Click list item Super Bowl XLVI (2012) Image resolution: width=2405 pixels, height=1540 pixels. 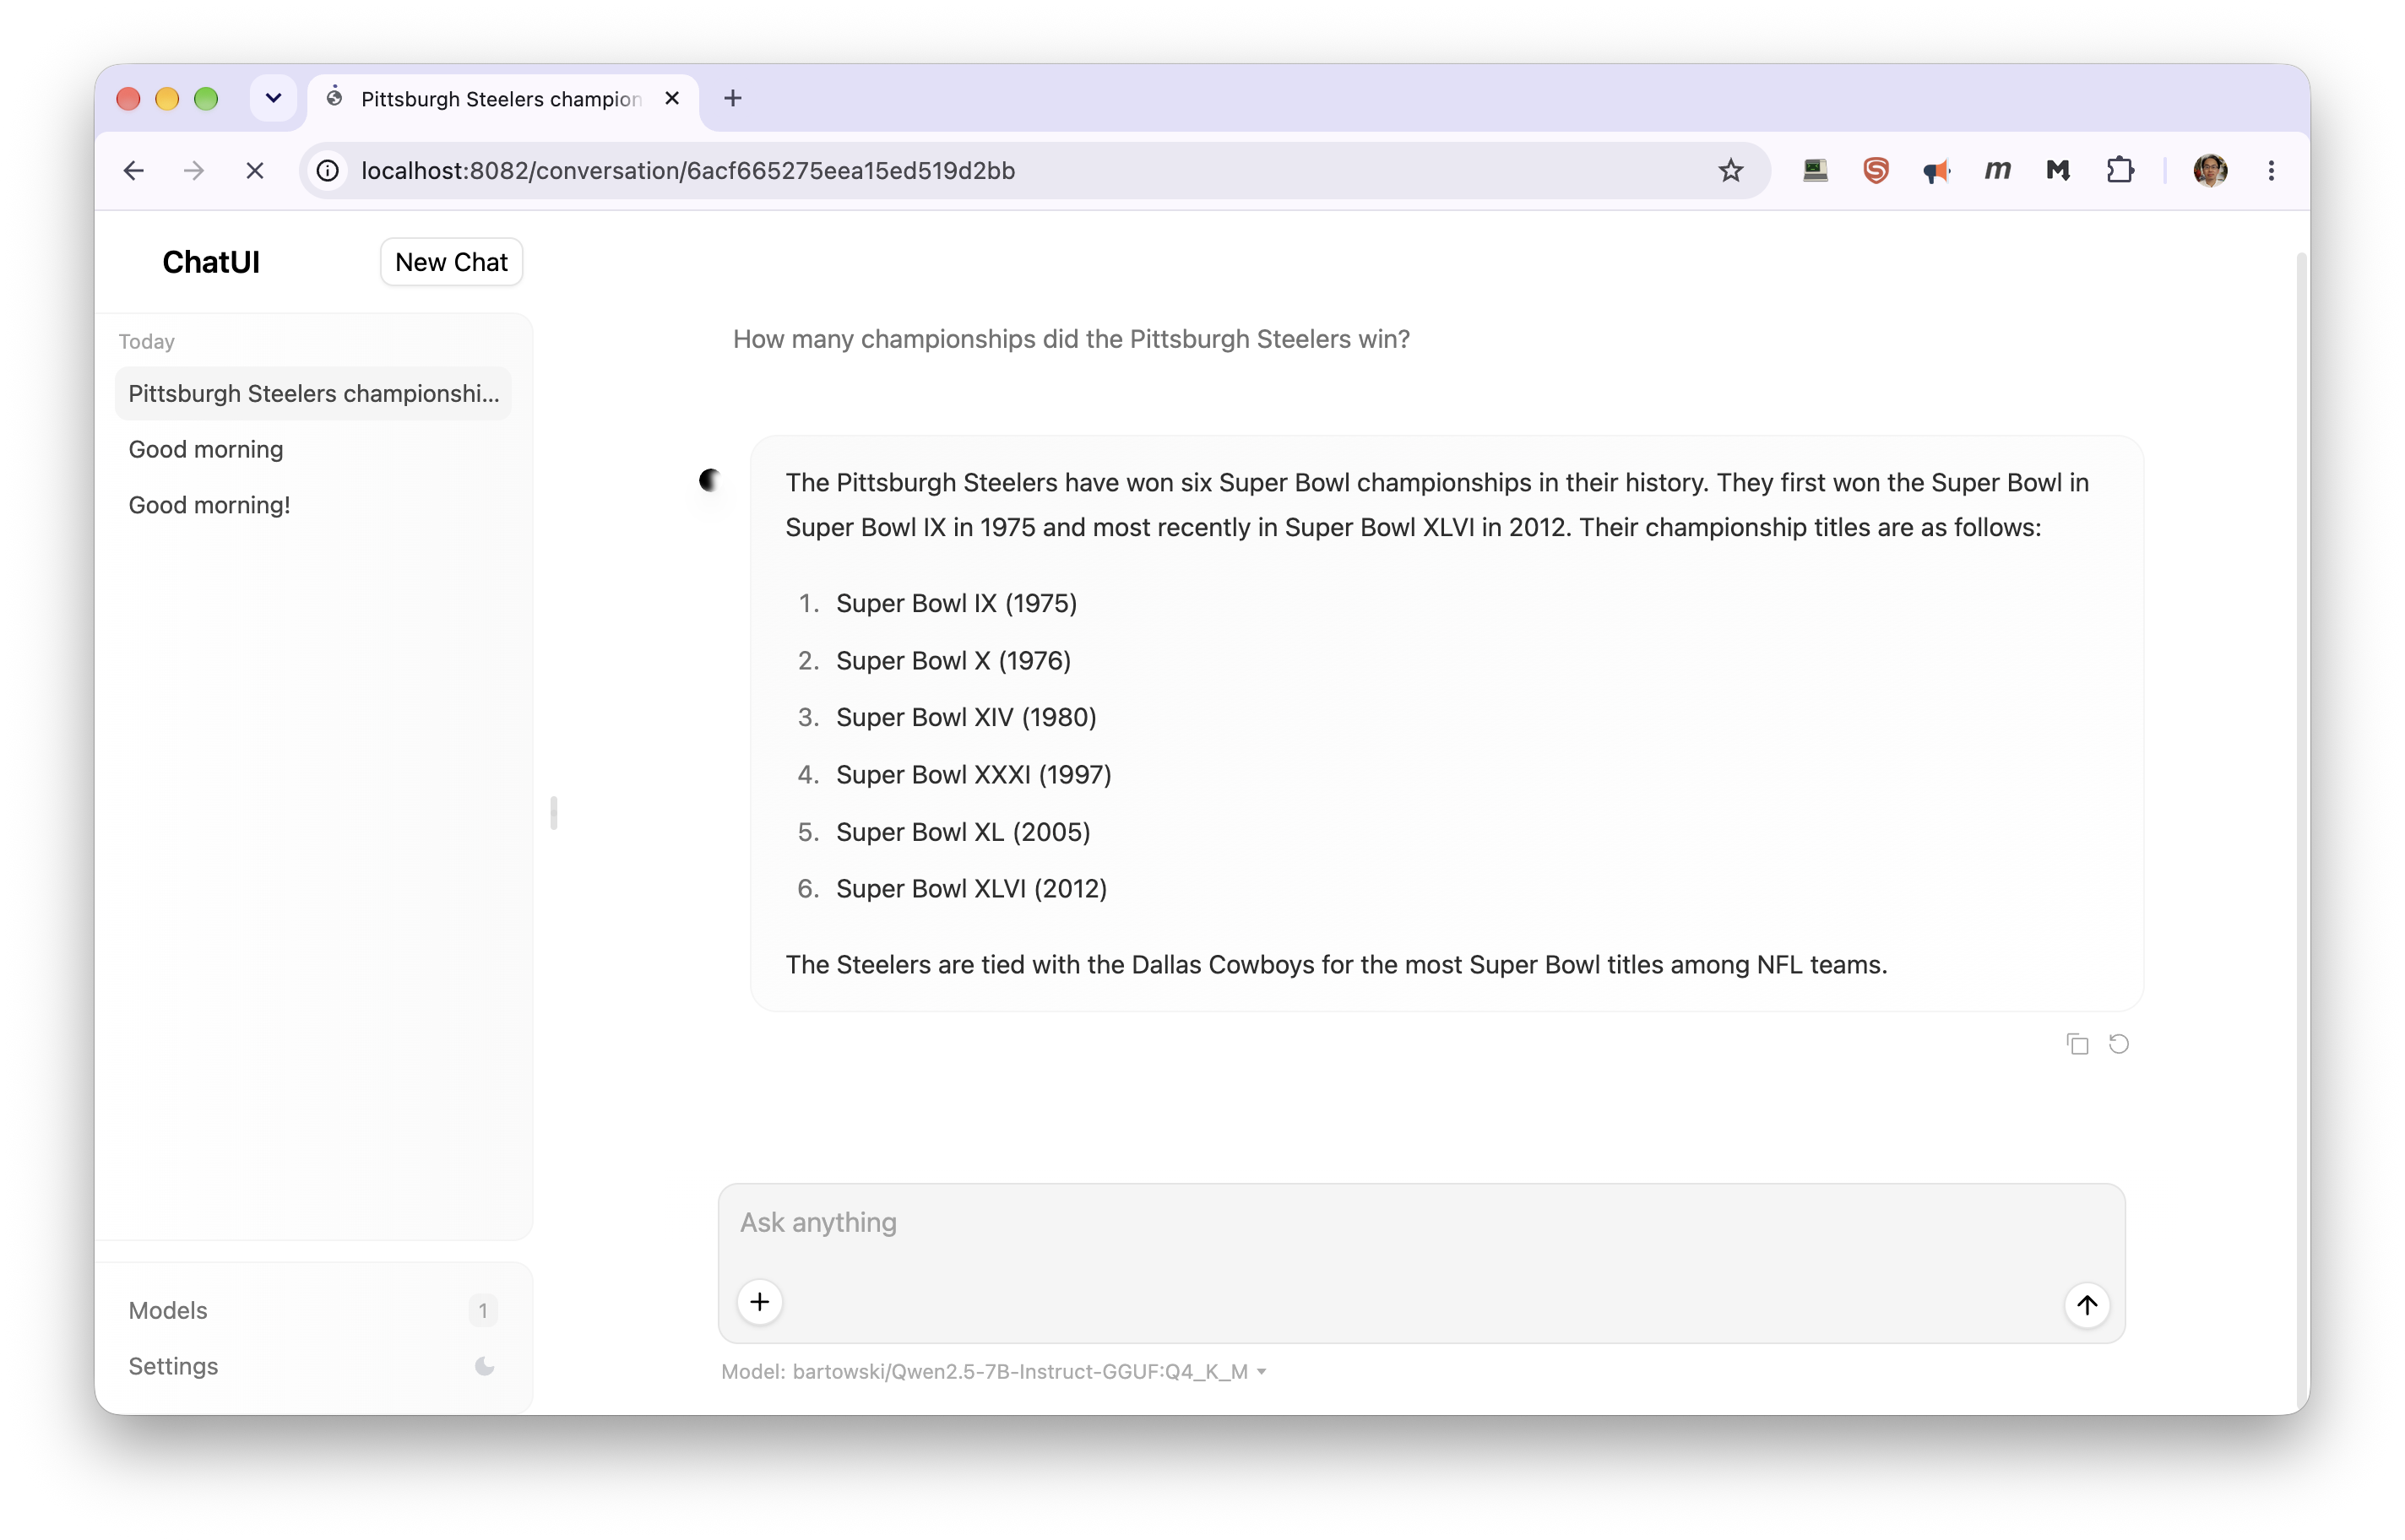[971, 889]
